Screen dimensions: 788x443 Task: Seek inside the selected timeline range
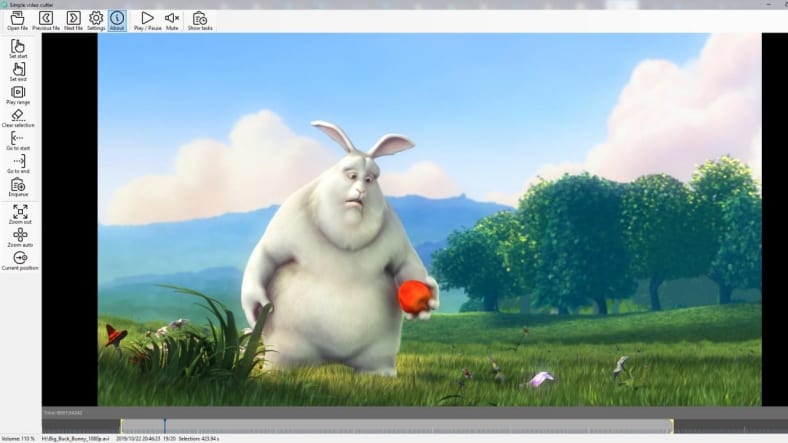point(396,426)
